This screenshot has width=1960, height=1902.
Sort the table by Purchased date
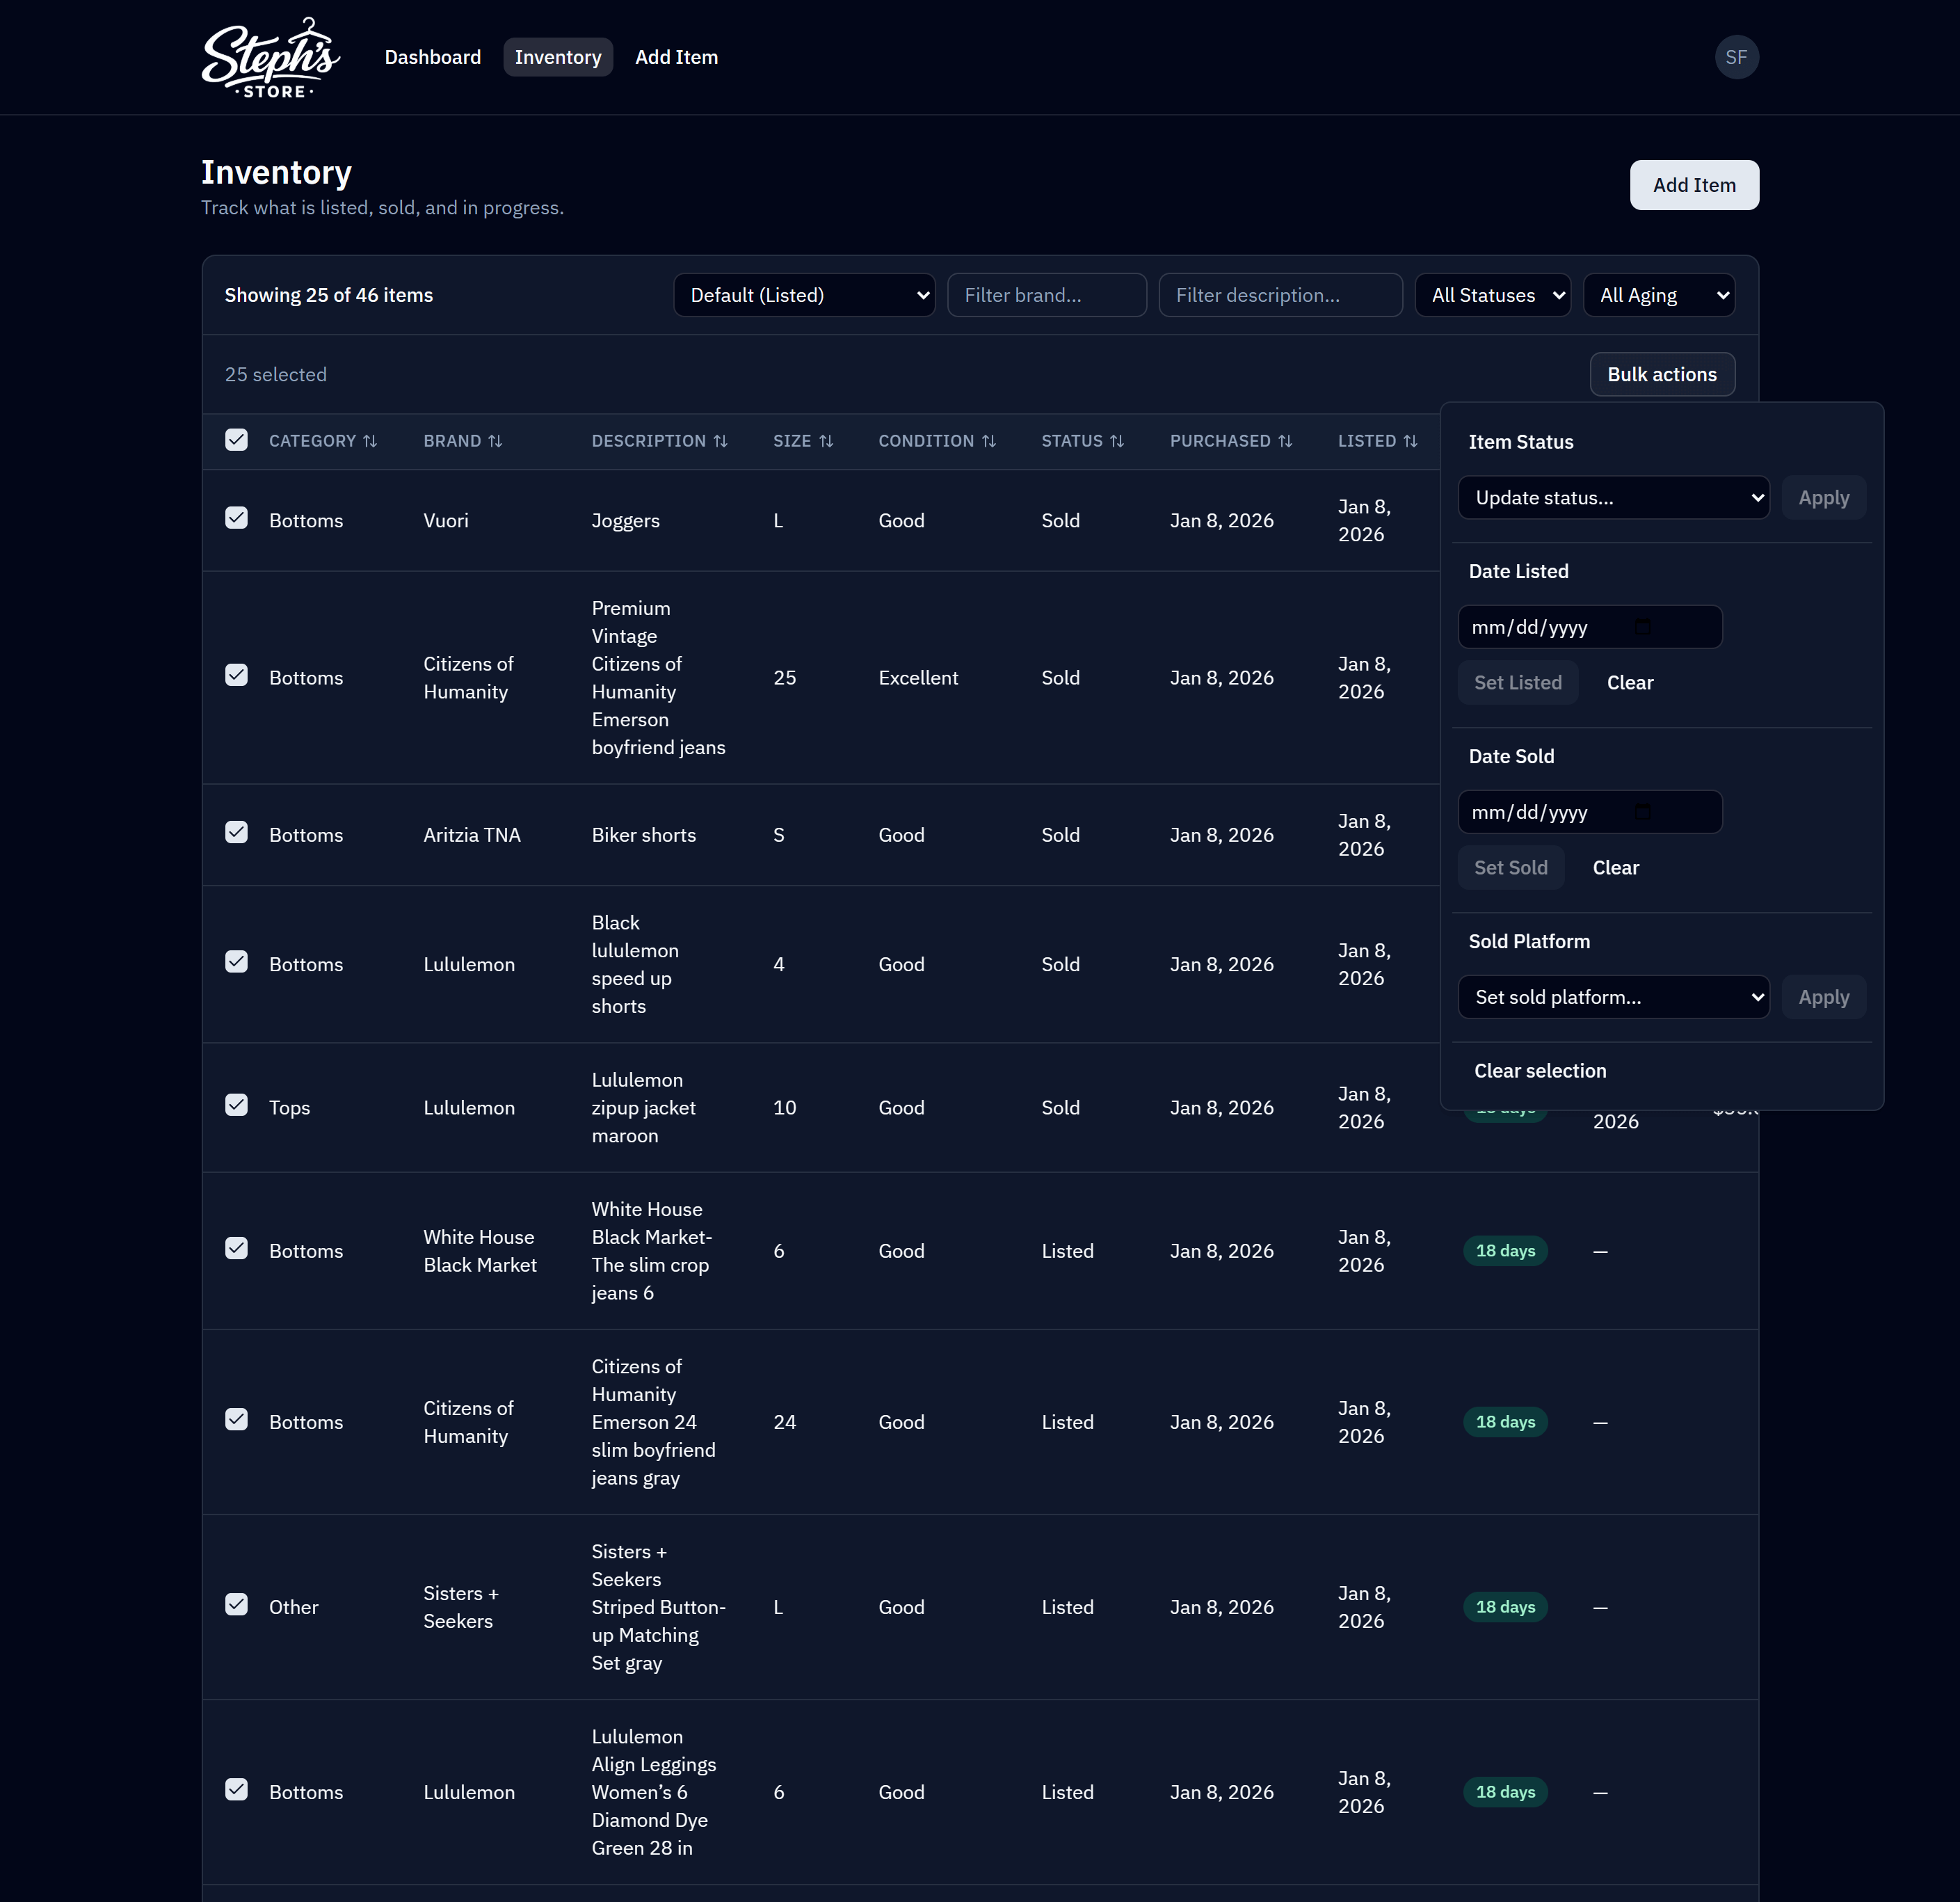(x=1231, y=441)
